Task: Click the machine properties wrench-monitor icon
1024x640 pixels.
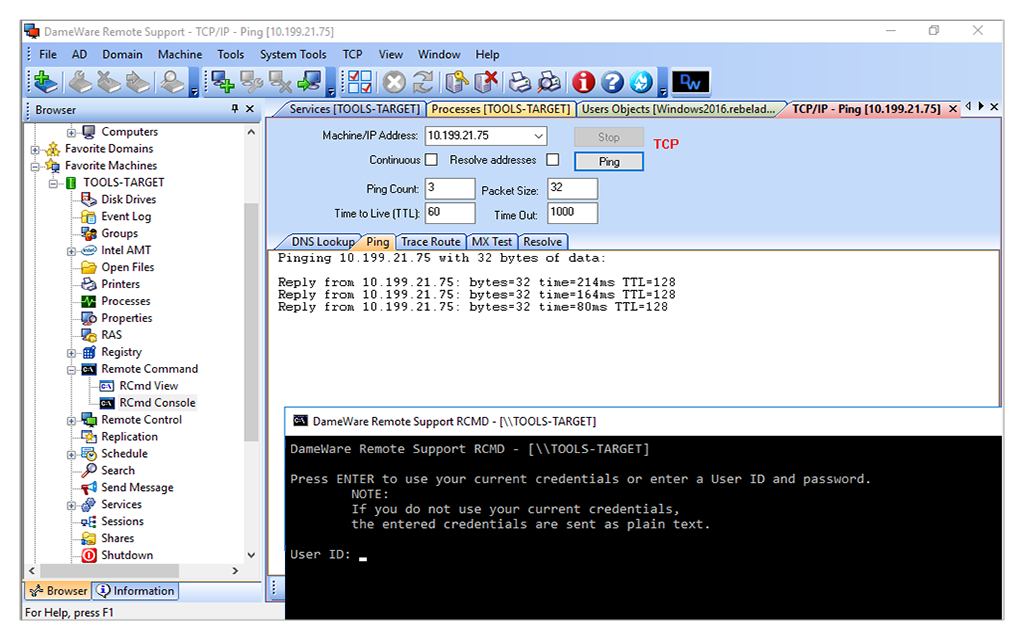Action: point(251,82)
